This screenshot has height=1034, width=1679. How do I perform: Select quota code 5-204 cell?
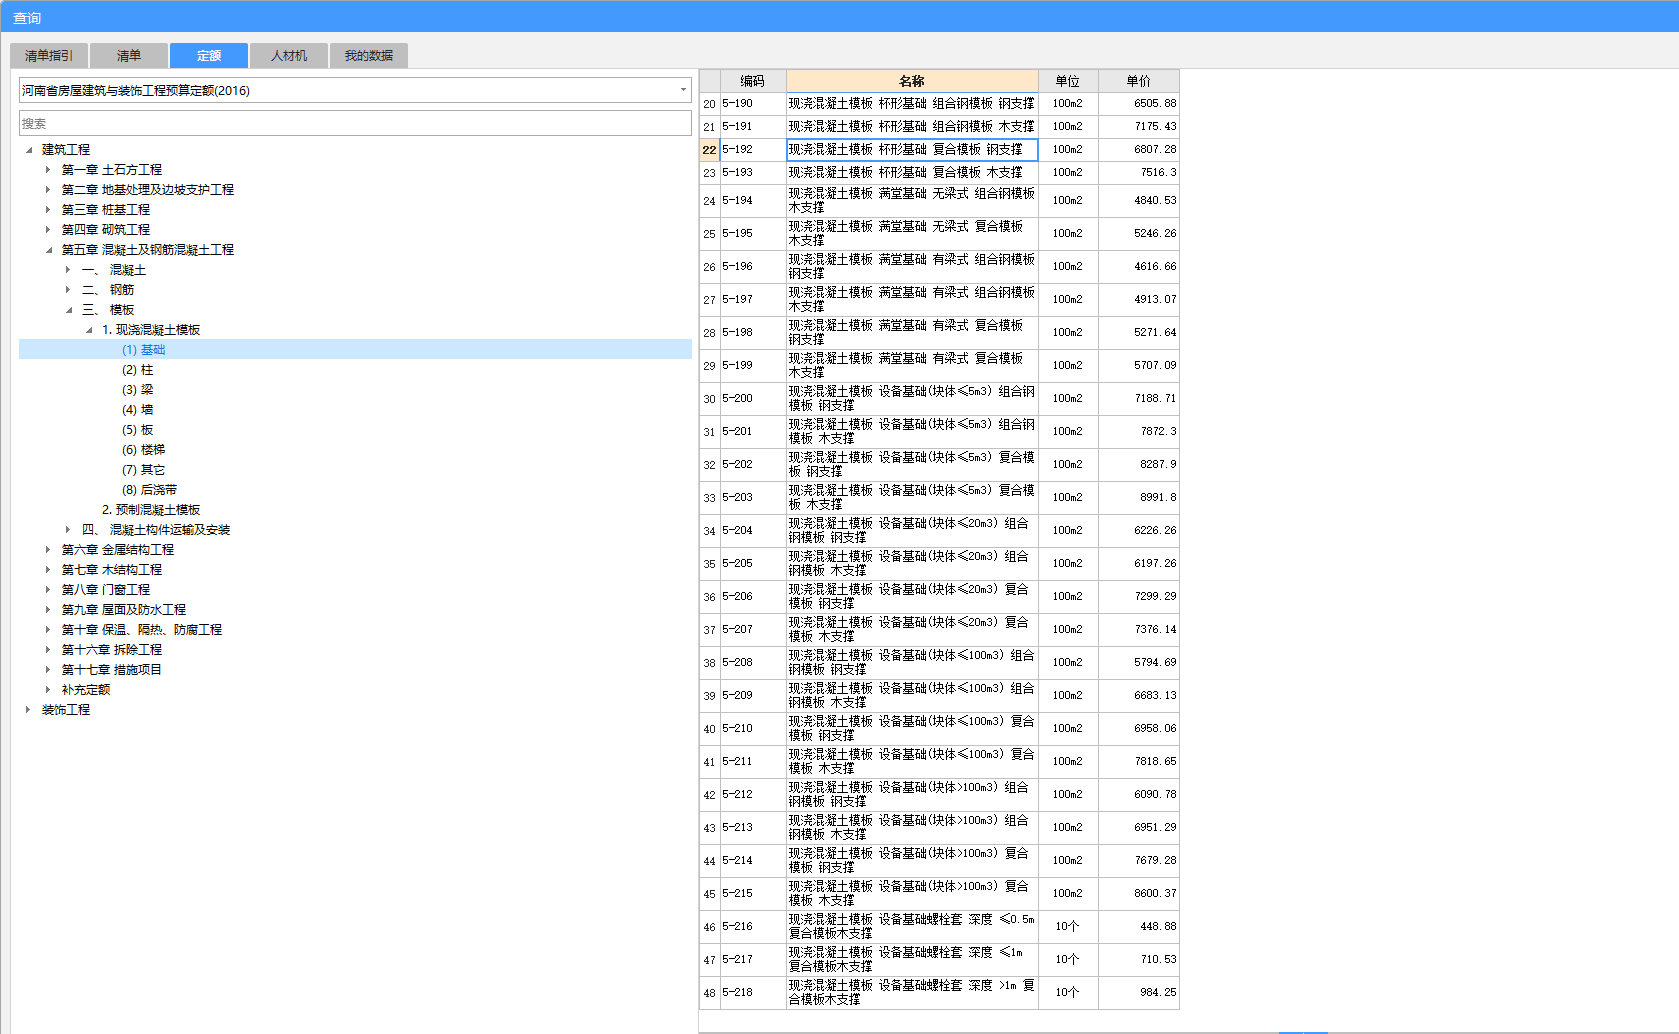753,531
